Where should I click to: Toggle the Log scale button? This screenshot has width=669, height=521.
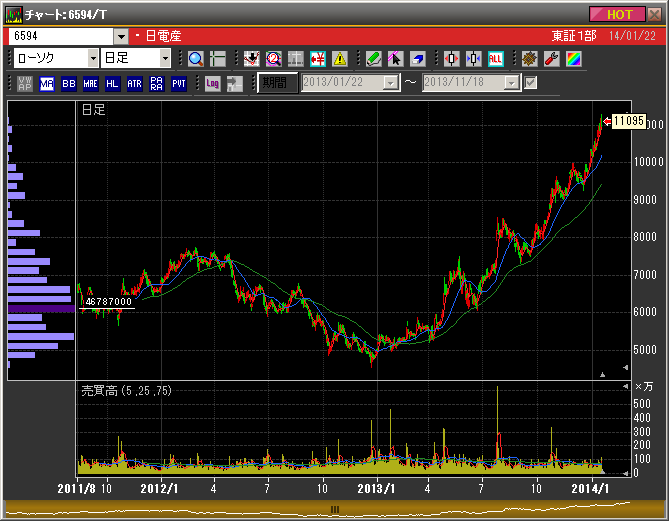click(x=212, y=83)
